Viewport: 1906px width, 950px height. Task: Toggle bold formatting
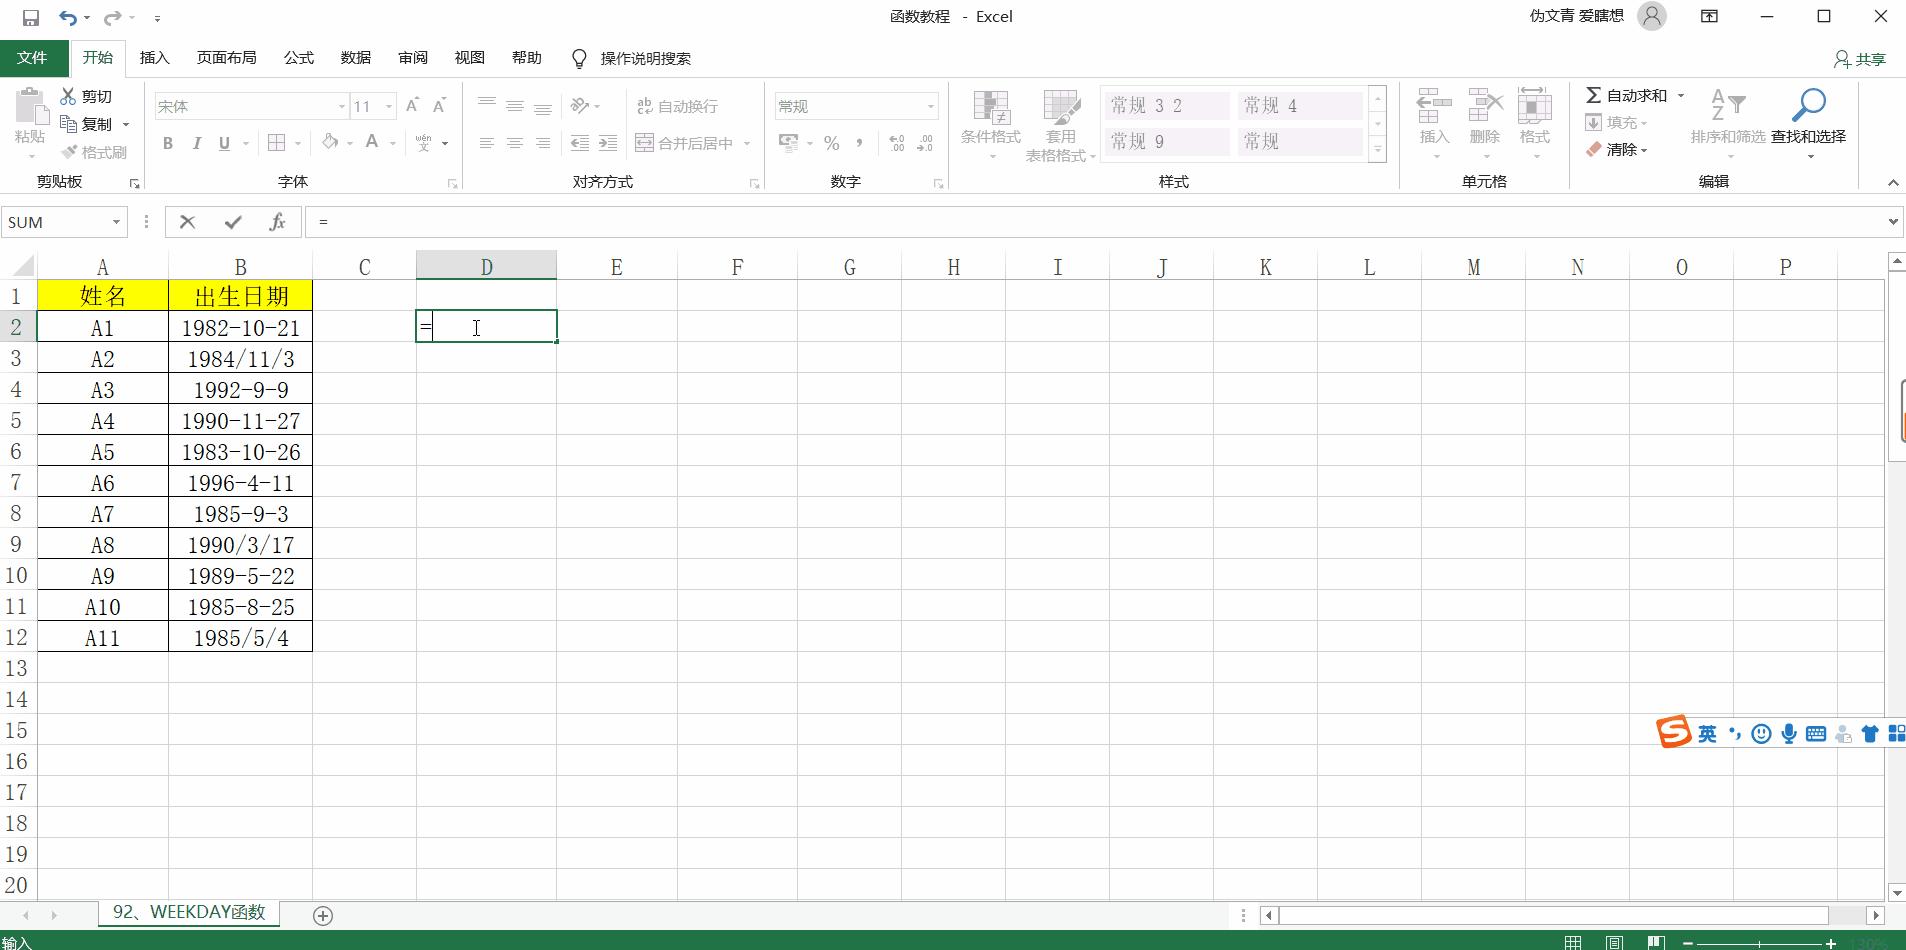pyautogui.click(x=167, y=143)
